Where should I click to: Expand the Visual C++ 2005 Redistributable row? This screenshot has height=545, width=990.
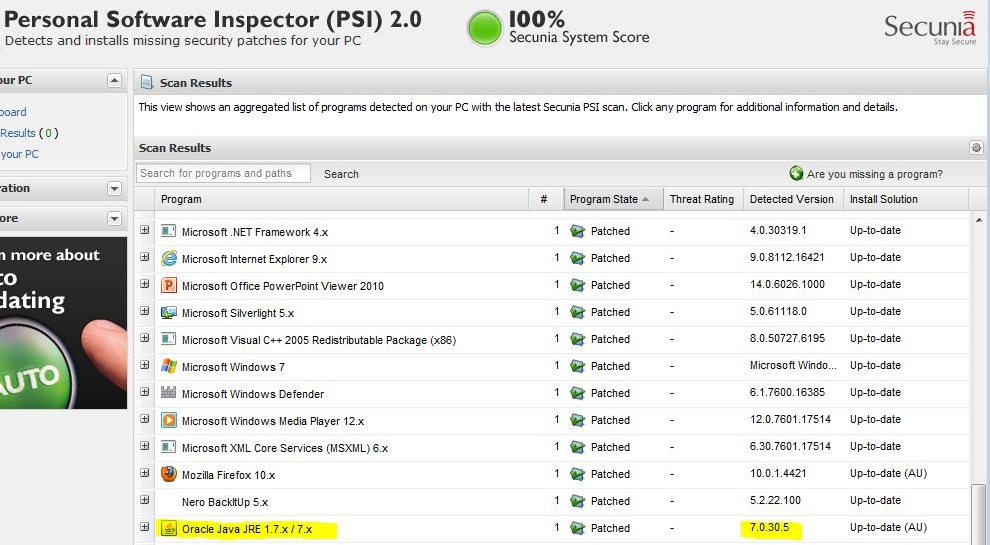point(145,338)
